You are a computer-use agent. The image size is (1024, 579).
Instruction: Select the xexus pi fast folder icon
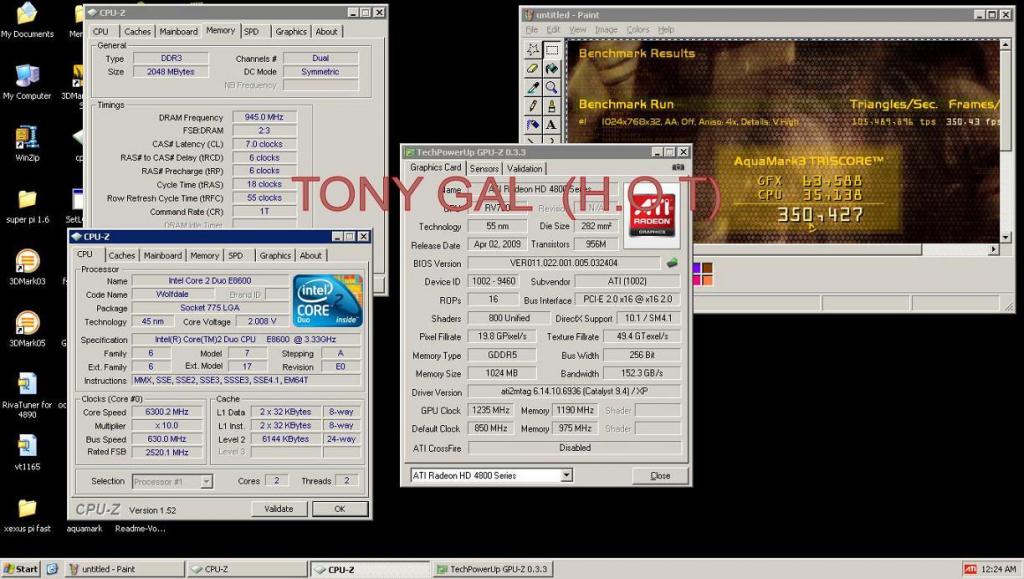(x=27, y=514)
